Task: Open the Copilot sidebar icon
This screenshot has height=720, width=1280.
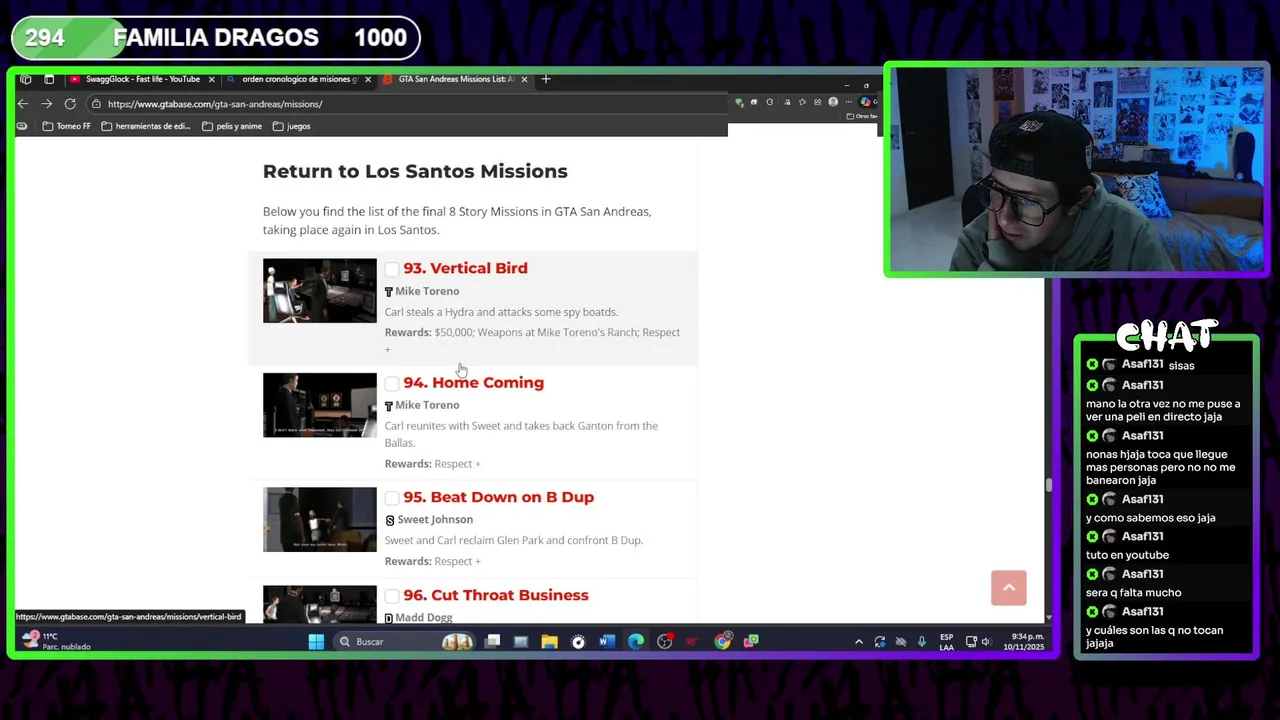Action: [x=866, y=102]
